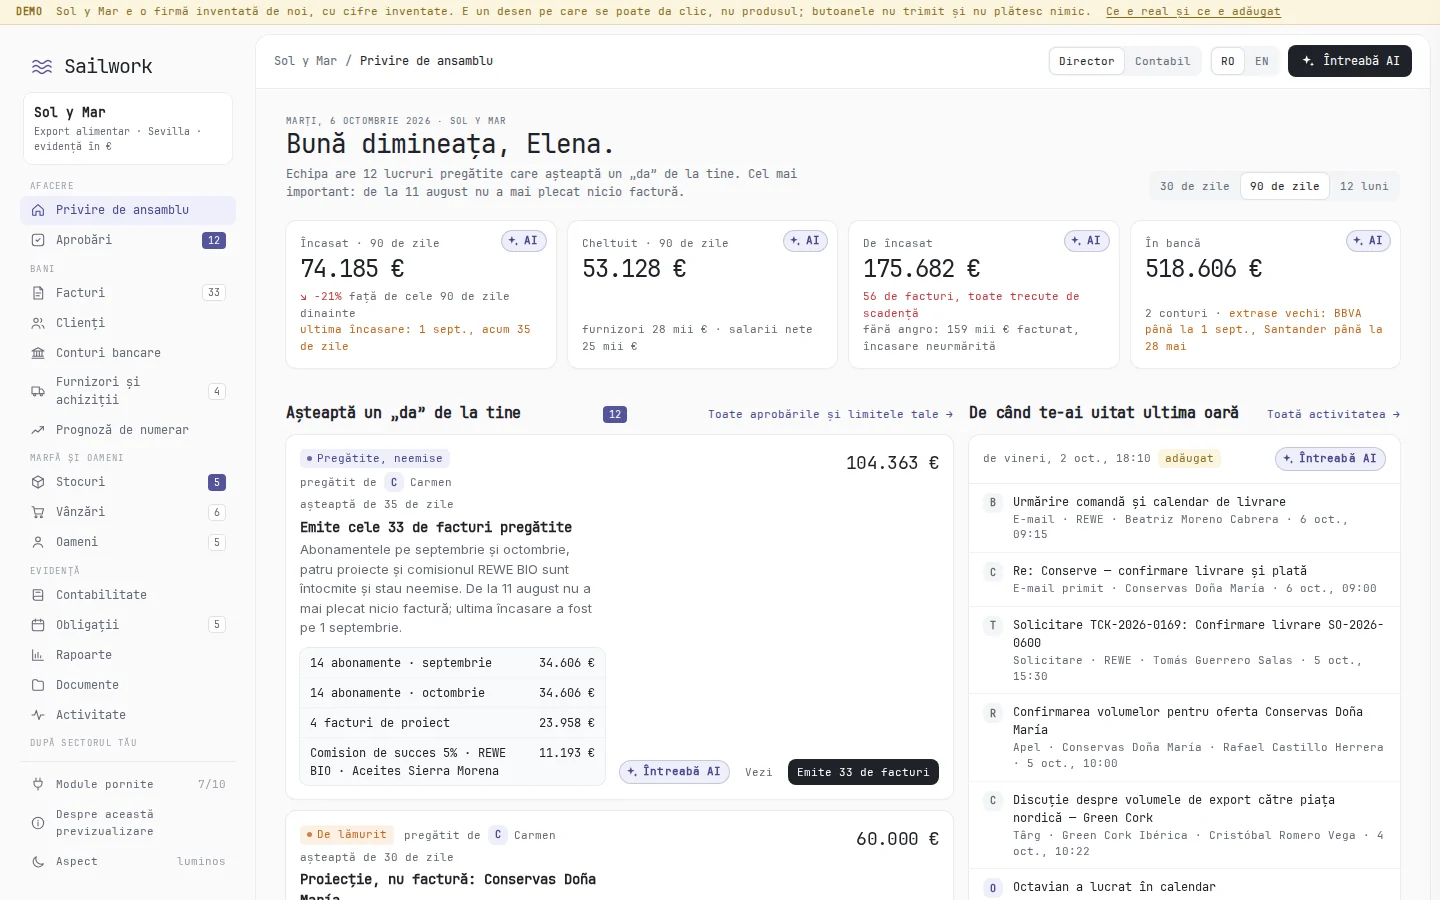Image resolution: width=1440 pixels, height=900 pixels.
Task: Toggle the Aspect luminos theme setting
Action: [x=128, y=861]
